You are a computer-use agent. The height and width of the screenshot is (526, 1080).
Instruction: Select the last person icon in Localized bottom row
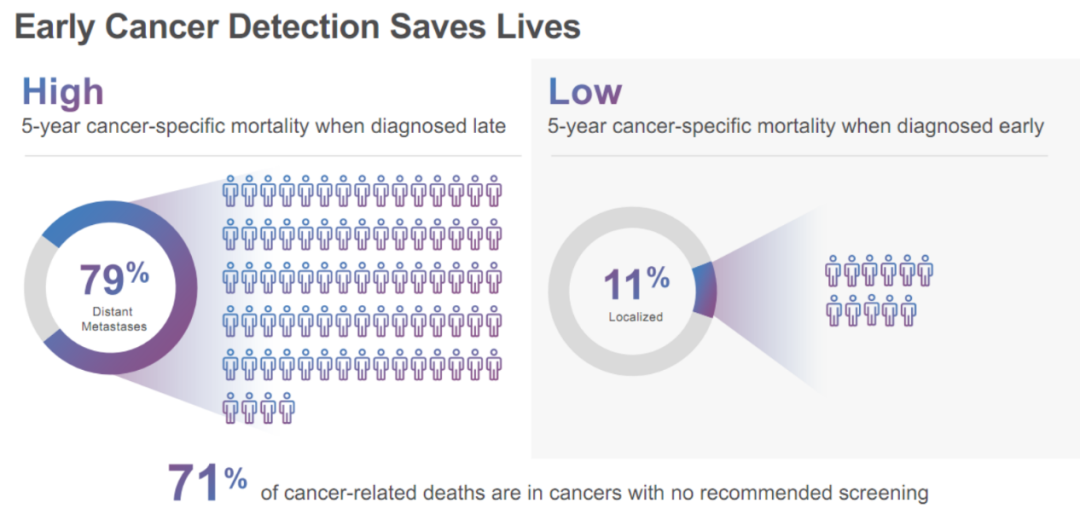coord(908,311)
